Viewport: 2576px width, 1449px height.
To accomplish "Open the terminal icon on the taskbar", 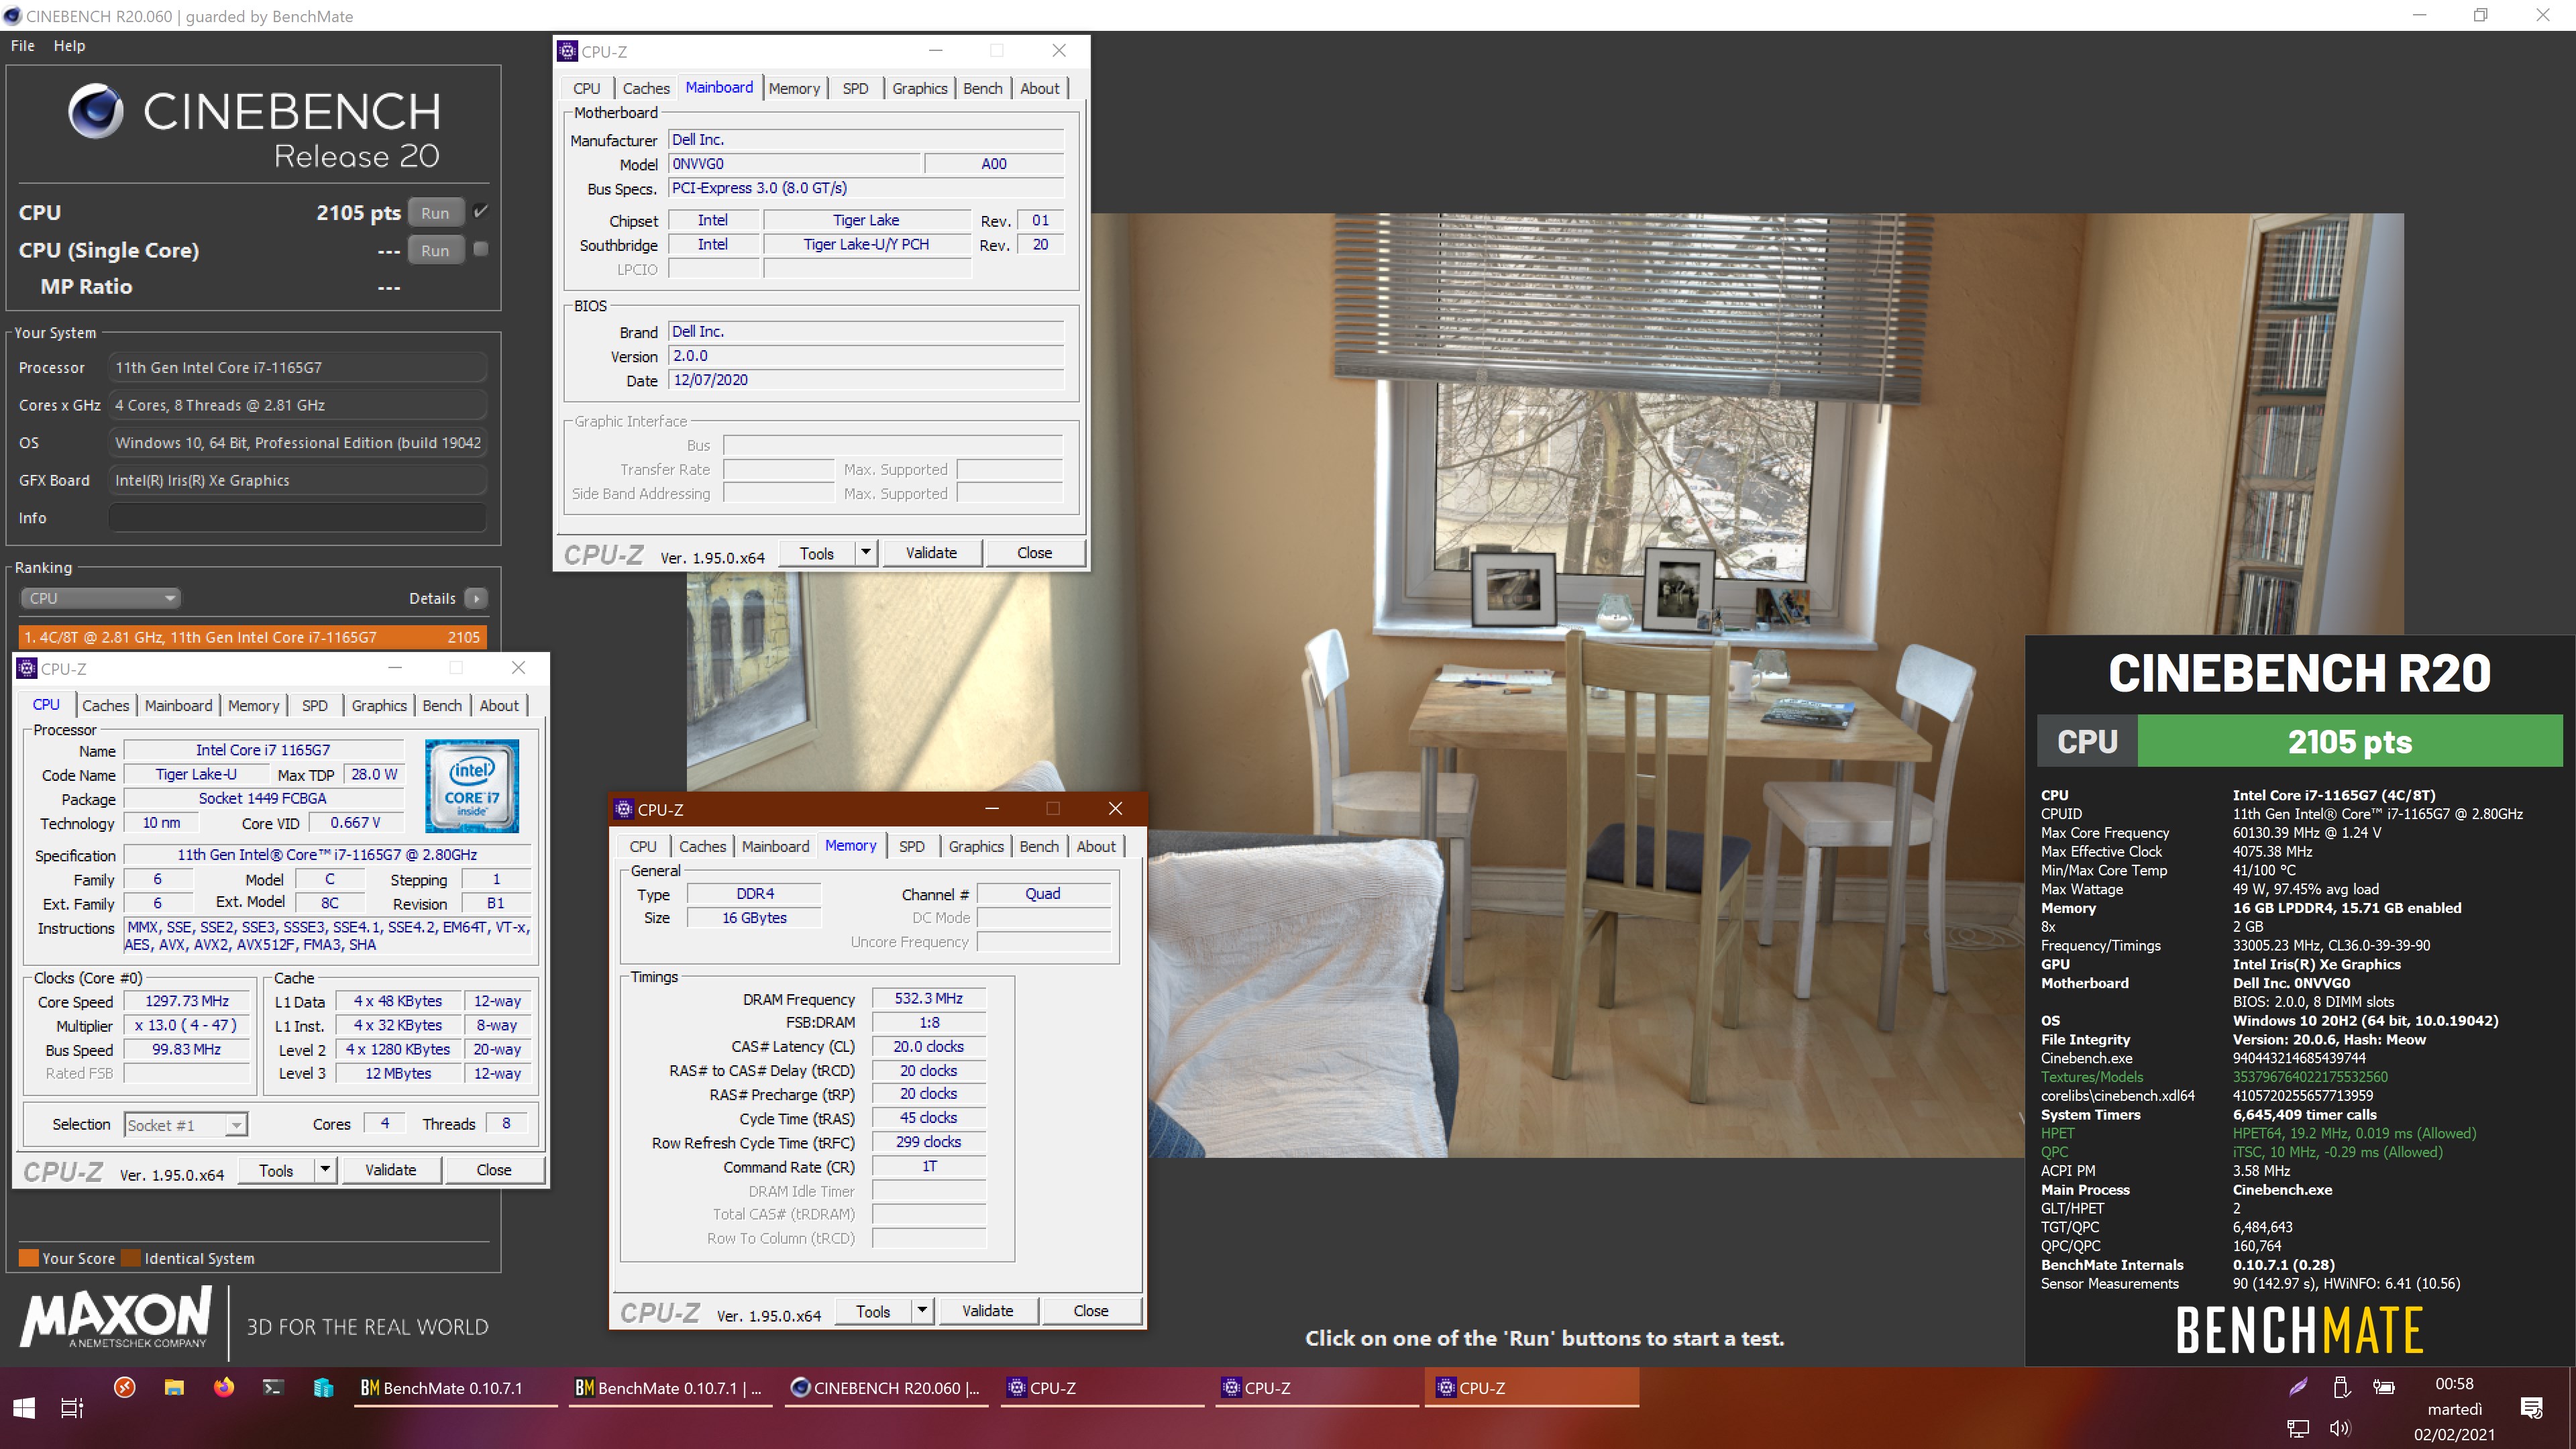I will 273,1388.
